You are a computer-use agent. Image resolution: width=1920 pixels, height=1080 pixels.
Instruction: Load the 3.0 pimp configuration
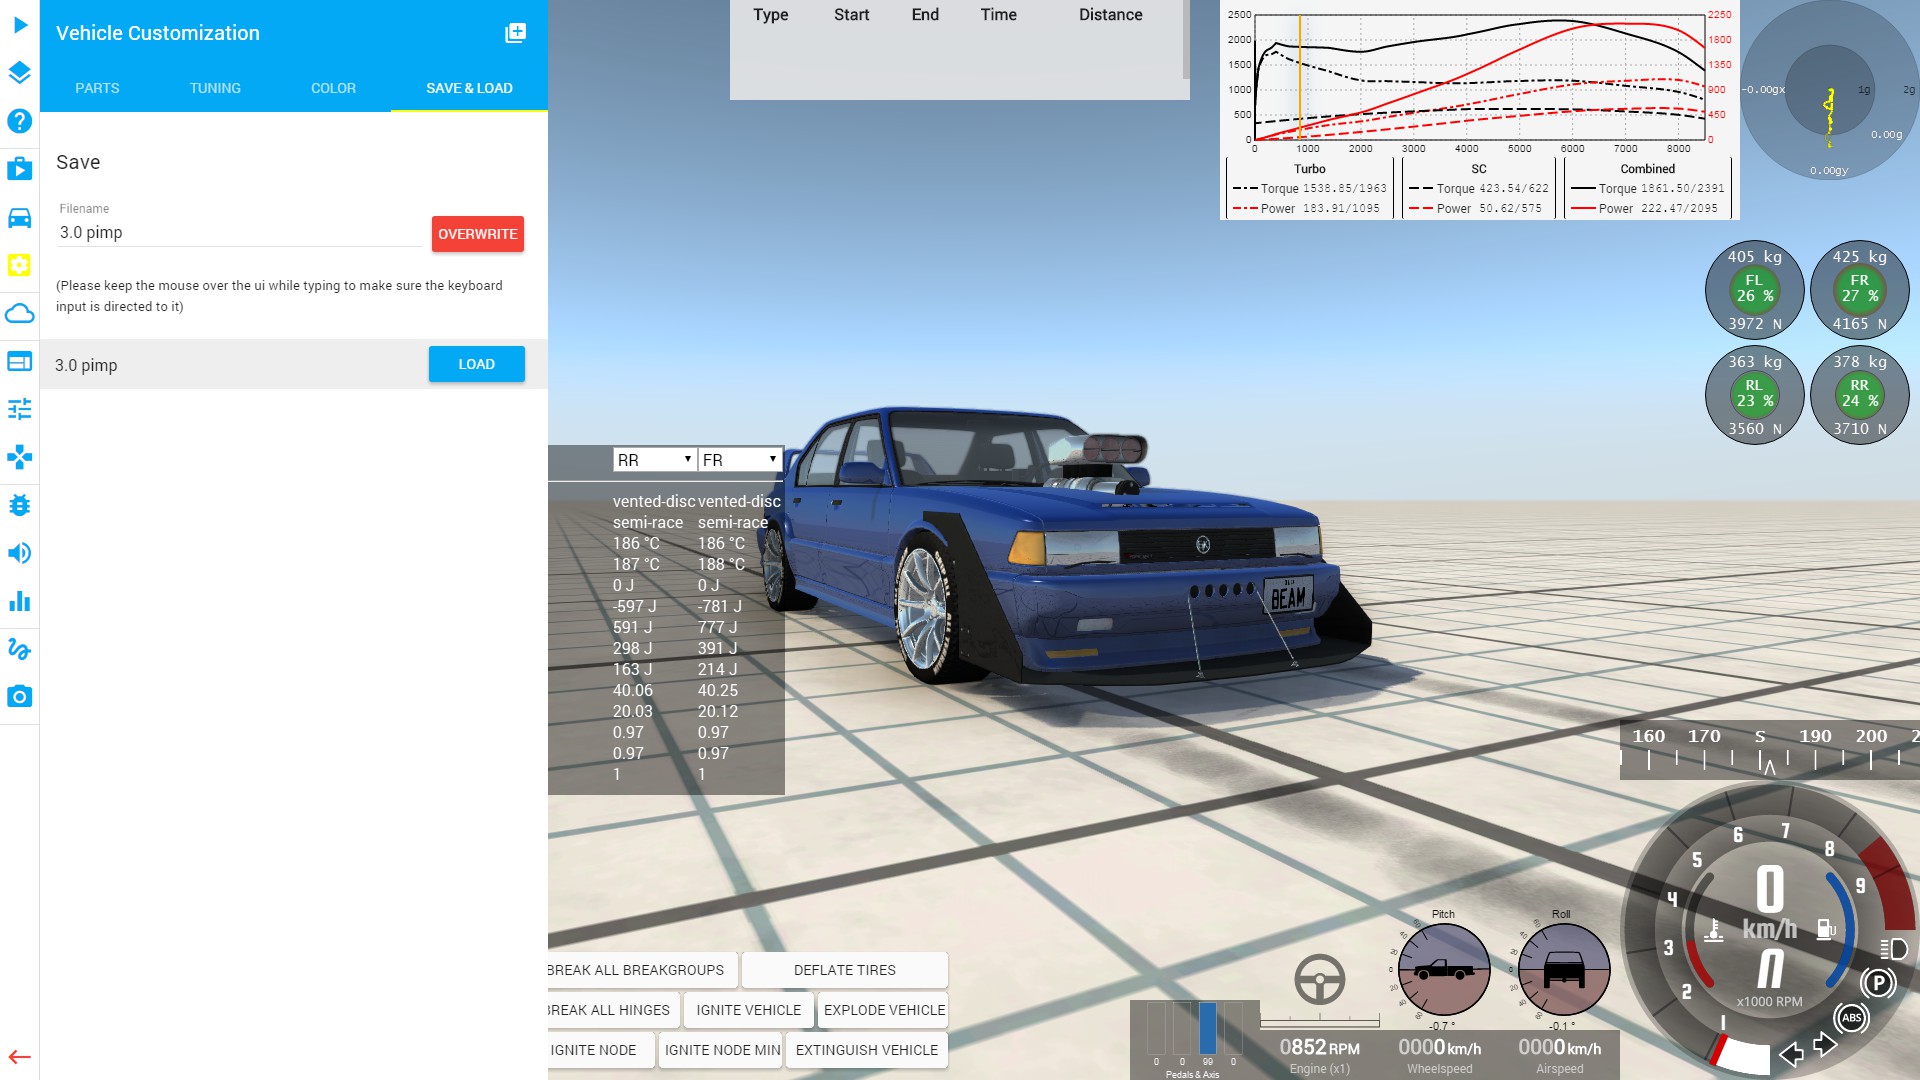(476, 364)
